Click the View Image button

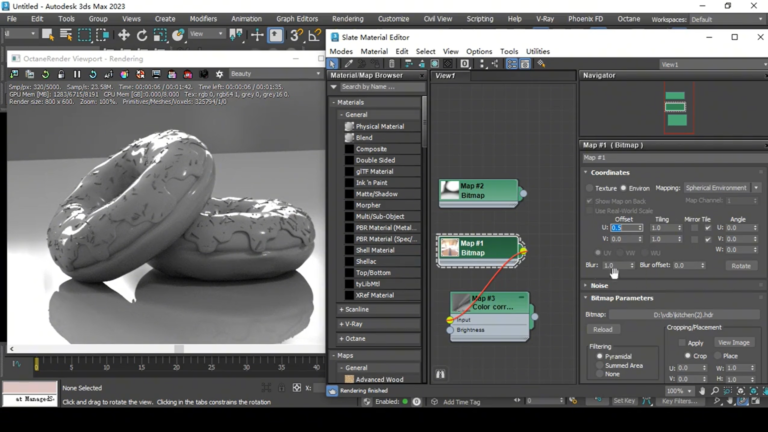(x=734, y=343)
